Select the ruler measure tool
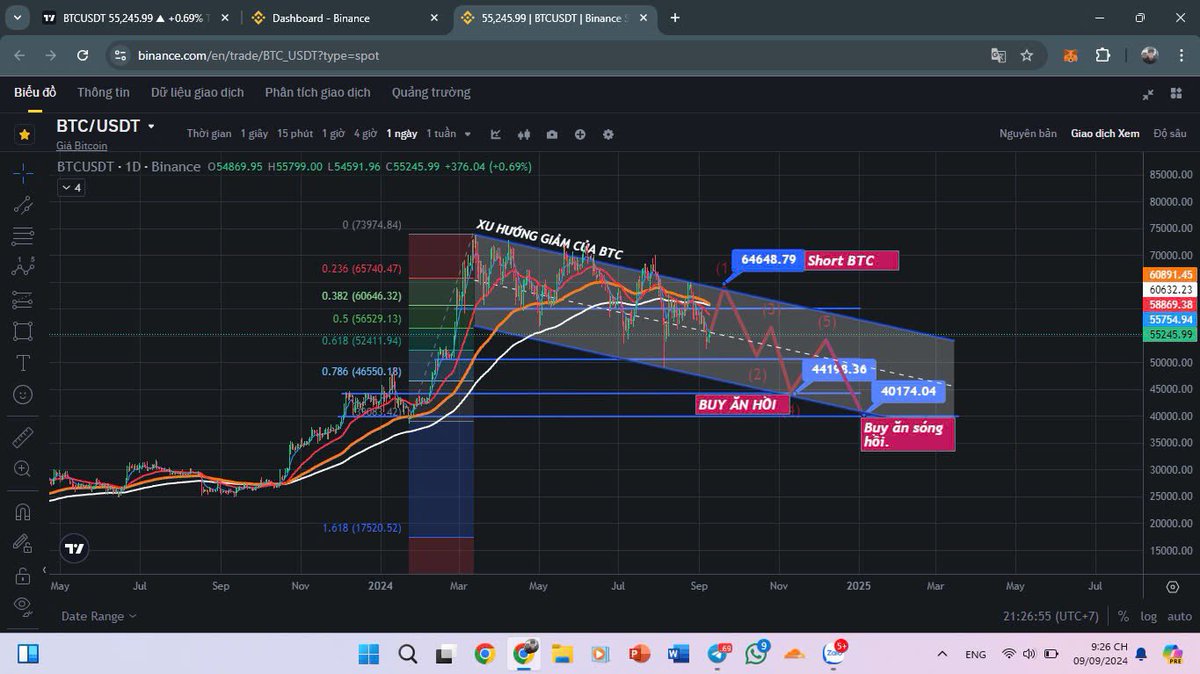Image resolution: width=1200 pixels, height=674 pixels. tap(24, 435)
